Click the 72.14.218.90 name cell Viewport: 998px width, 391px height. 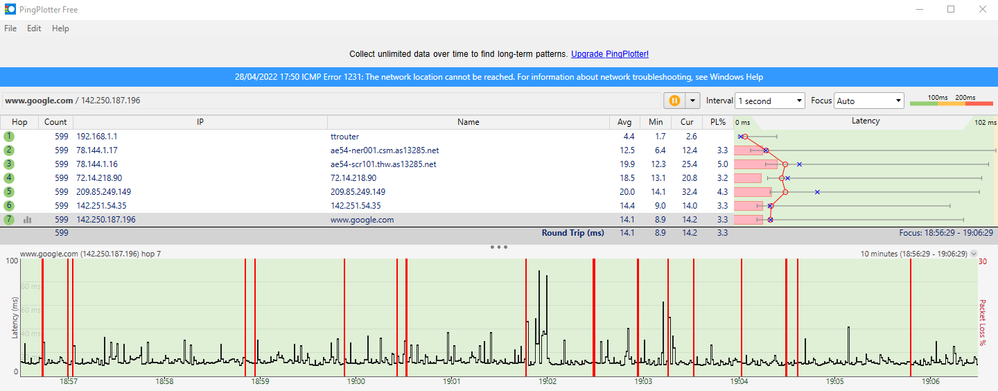(353, 178)
